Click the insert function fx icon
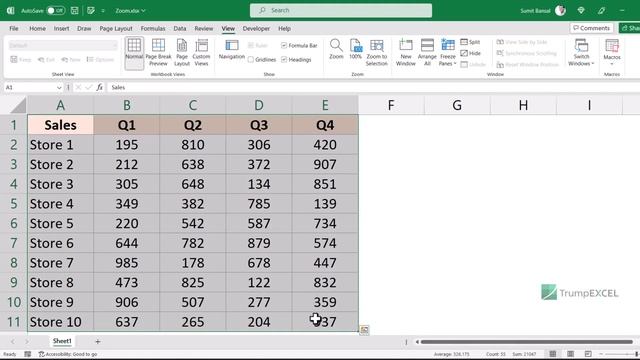The height and width of the screenshot is (360, 640). [100, 87]
